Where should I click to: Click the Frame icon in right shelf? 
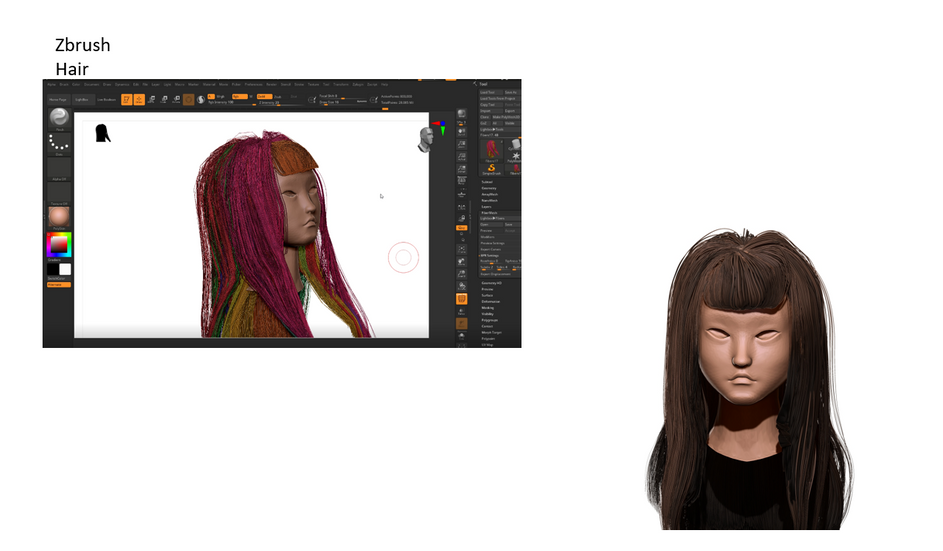tap(461, 249)
